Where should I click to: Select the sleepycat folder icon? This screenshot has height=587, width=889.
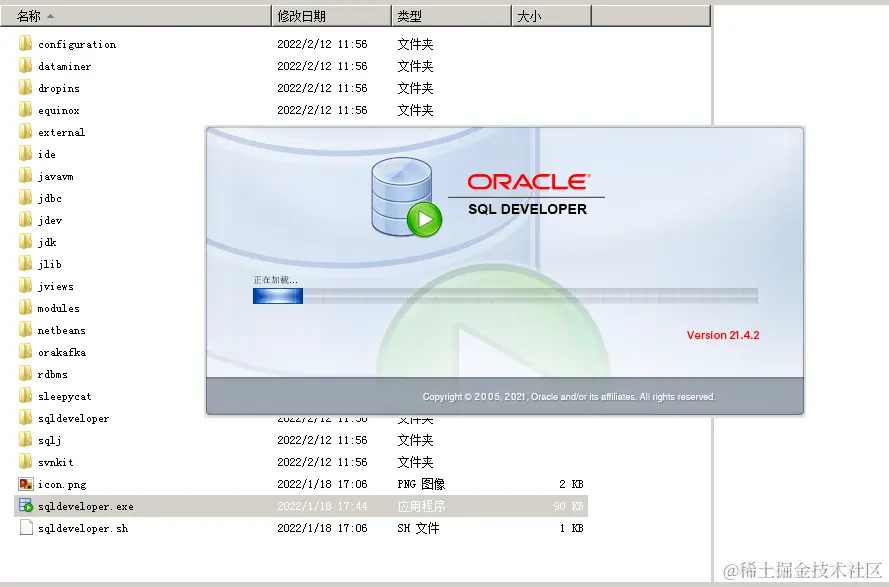(26, 396)
